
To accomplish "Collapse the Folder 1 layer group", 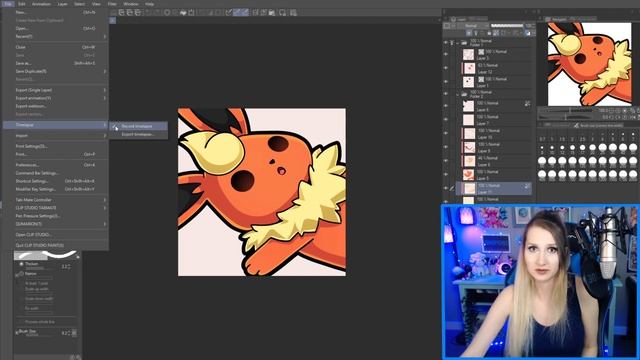I will [x=458, y=42].
